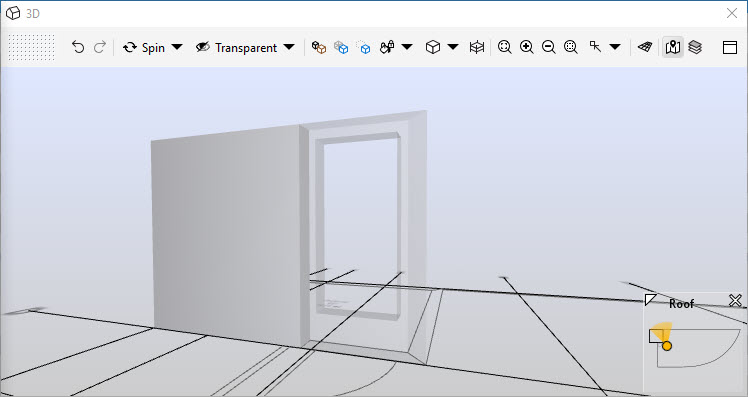Close the Roof navigator minimap panel
Image resolution: width=748 pixels, height=397 pixels.
(735, 301)
